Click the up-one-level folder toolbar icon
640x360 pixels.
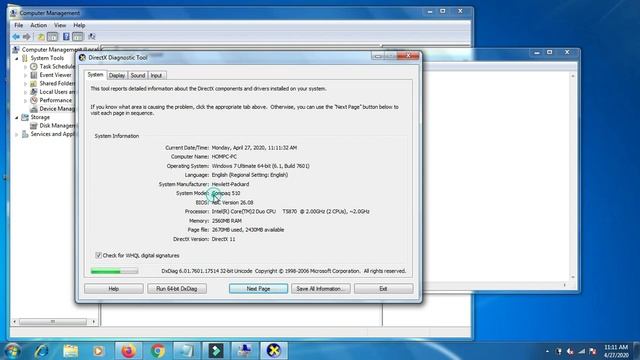pyautogui.click(x=41, y=37)
